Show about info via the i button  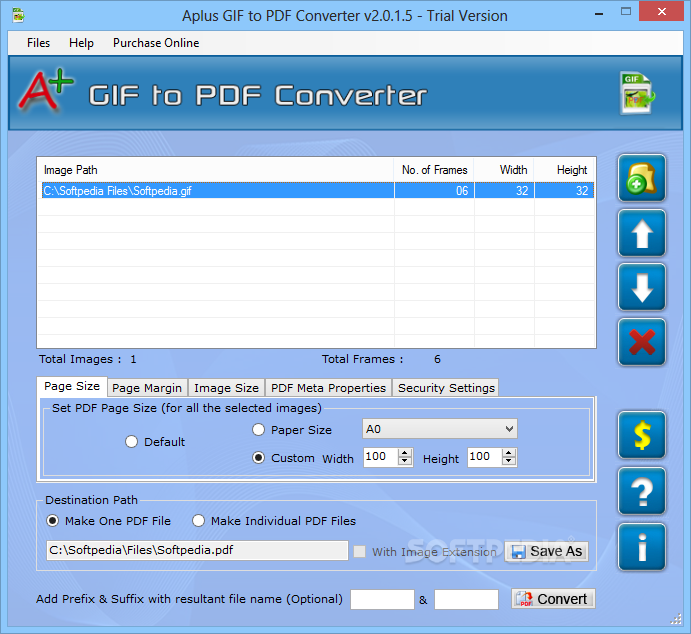(x=642, y=547)
